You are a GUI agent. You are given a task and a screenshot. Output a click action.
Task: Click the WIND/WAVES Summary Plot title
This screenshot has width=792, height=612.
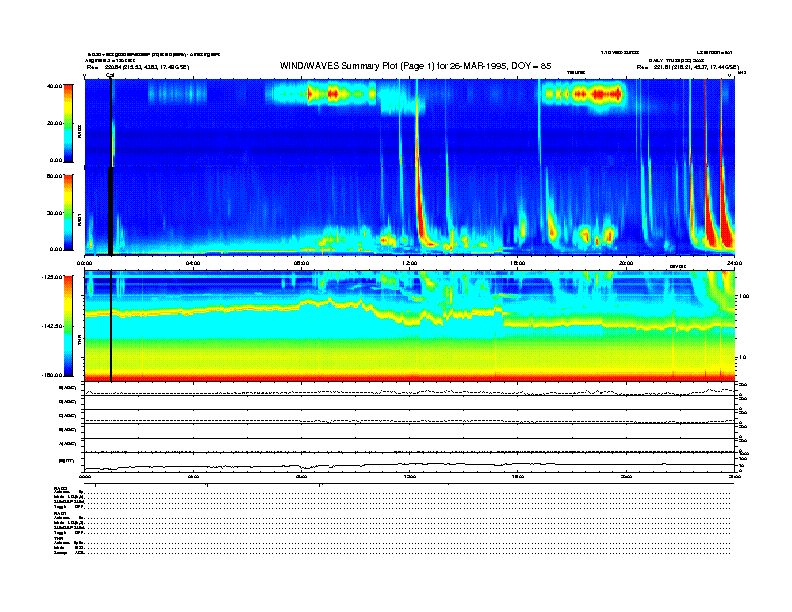pos(415,66)
